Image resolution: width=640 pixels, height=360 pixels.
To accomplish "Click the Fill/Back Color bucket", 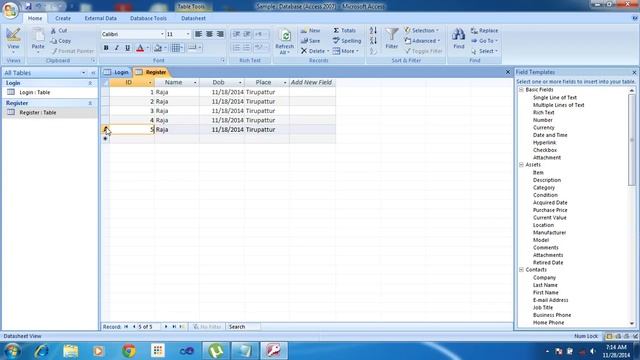I will (158, 48).
